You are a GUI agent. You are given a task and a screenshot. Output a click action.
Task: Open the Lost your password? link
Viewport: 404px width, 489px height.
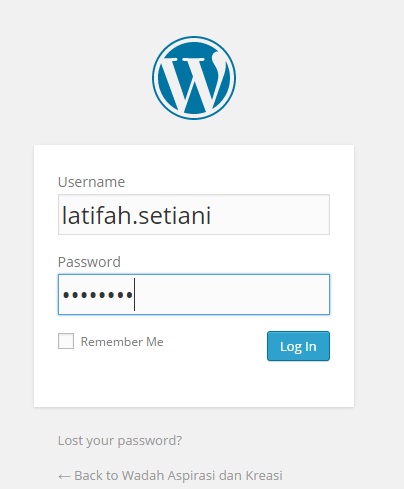[x=120, y=441]
